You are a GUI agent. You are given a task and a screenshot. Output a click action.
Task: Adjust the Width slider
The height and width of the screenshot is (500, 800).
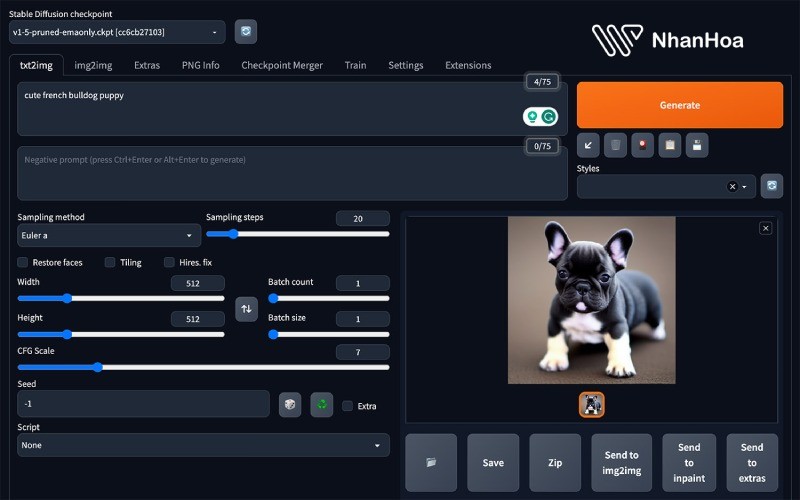[121, 298]
